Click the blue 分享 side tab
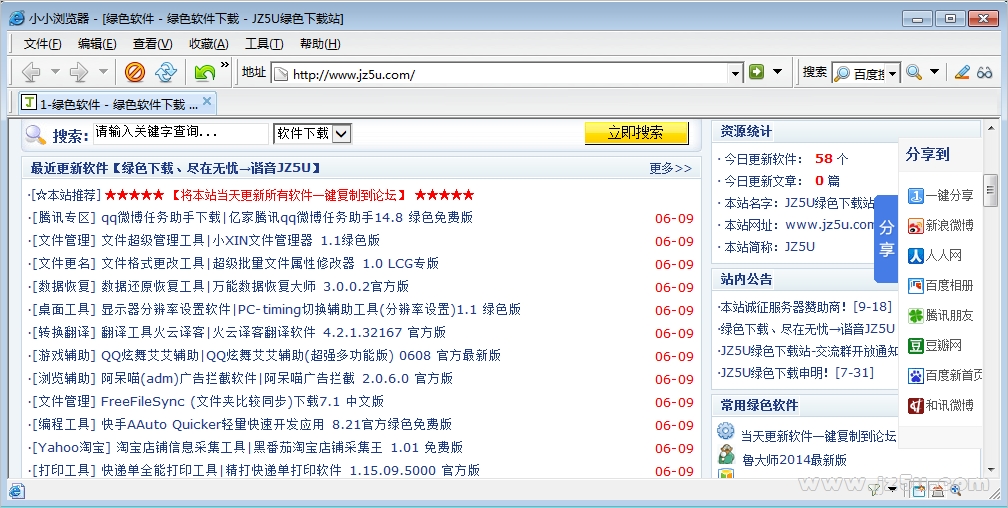This screenshot has height=508, width=1008. (886, 239)
